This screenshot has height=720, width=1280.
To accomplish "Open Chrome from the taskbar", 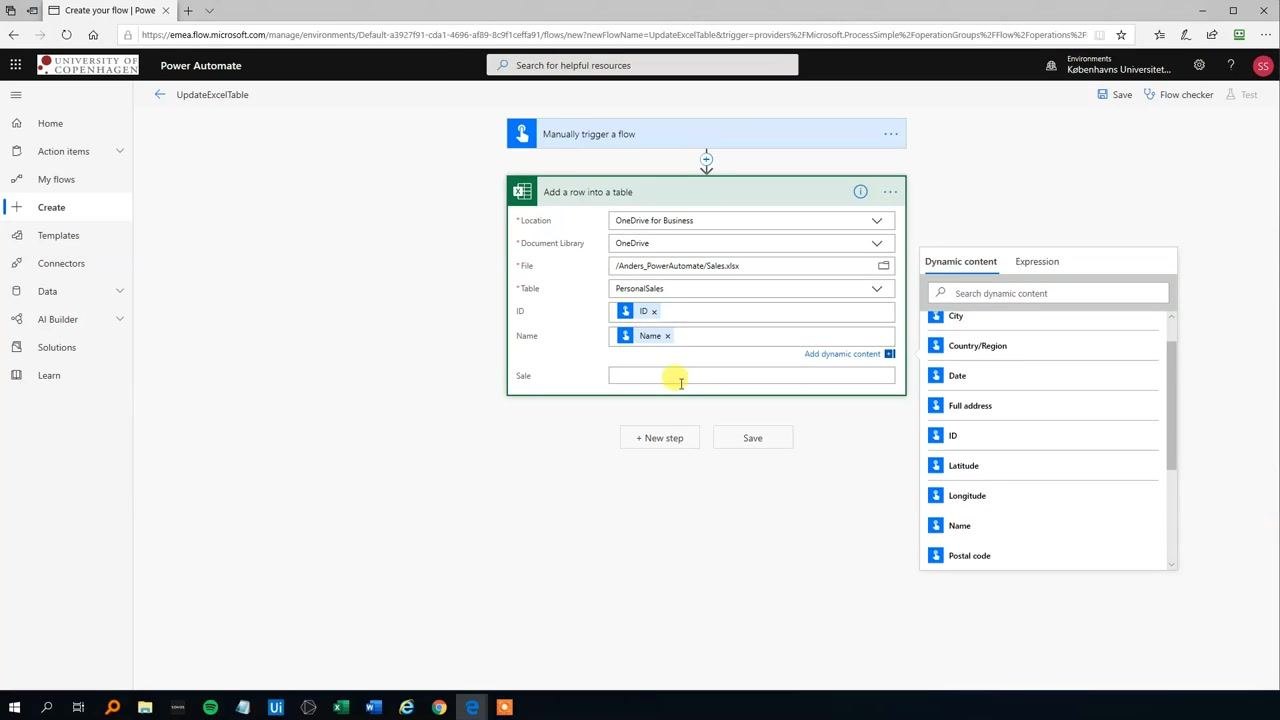I will (x=439, y=707).
